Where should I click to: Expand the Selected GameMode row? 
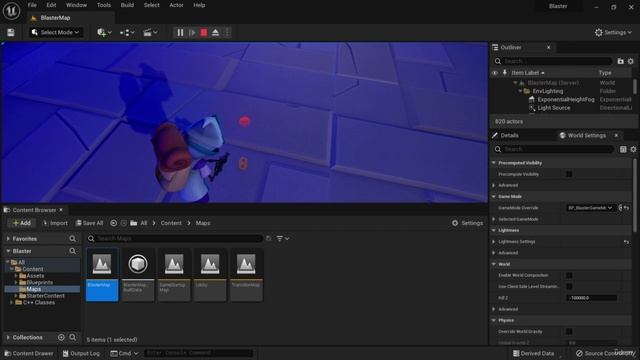click(494, 219)
